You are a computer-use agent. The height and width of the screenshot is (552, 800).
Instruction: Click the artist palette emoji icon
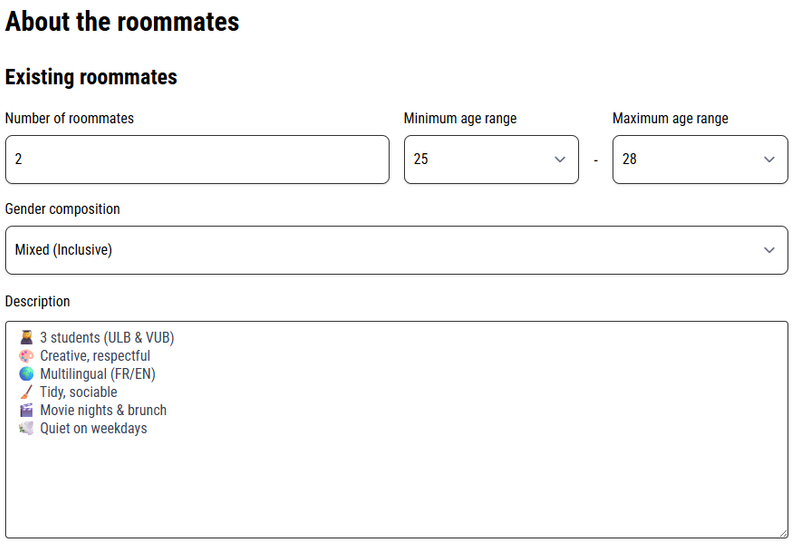[x=27, y=356]
